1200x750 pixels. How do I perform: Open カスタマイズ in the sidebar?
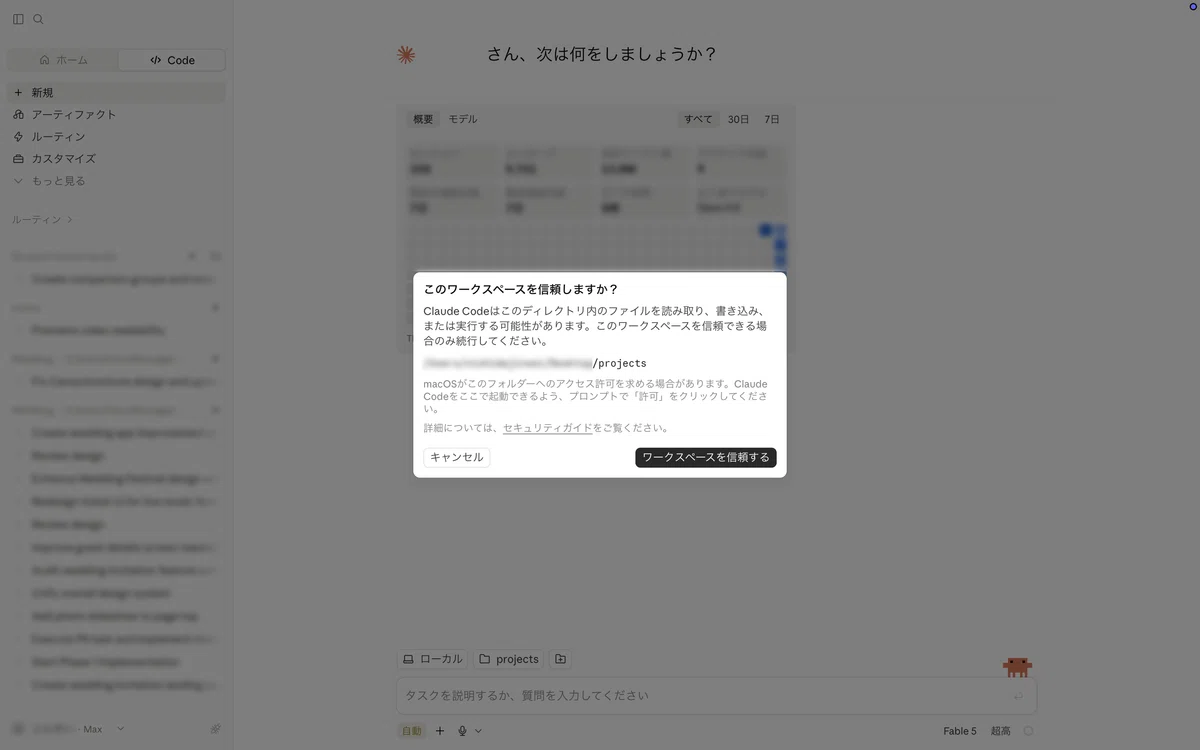click(116, 158)
